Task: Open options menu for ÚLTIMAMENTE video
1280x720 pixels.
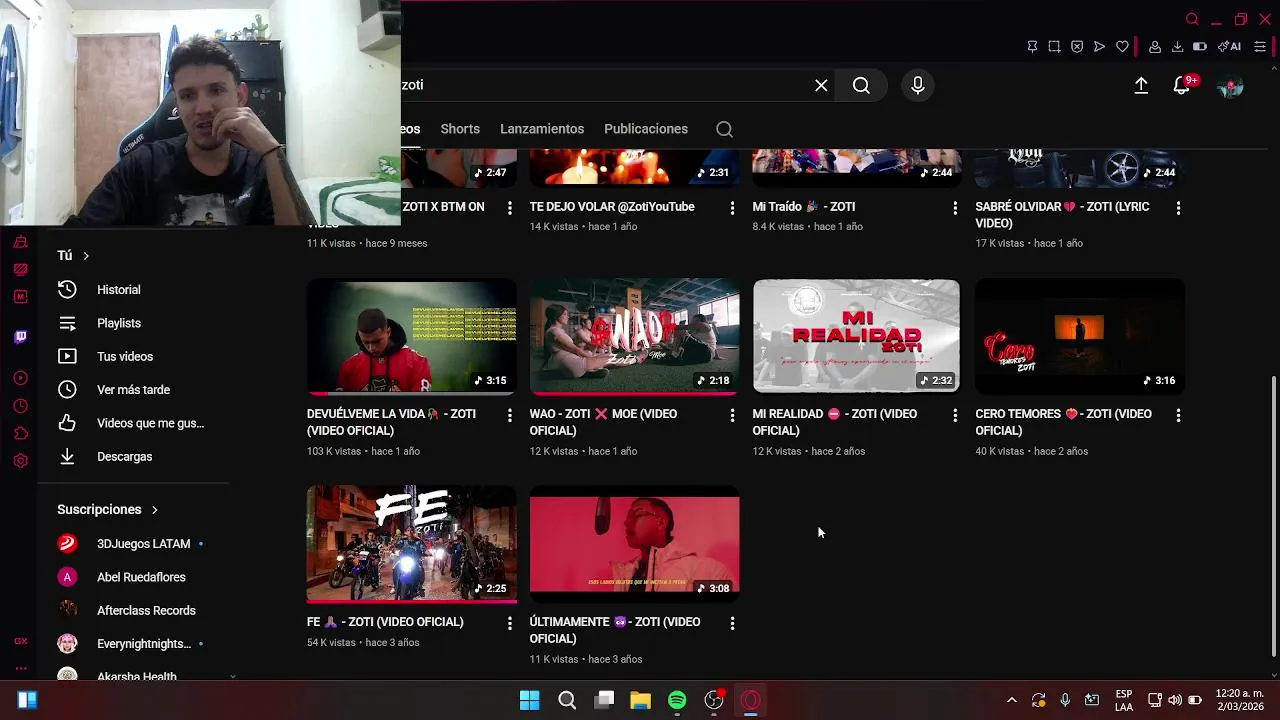Action: [x=732, y=623]
